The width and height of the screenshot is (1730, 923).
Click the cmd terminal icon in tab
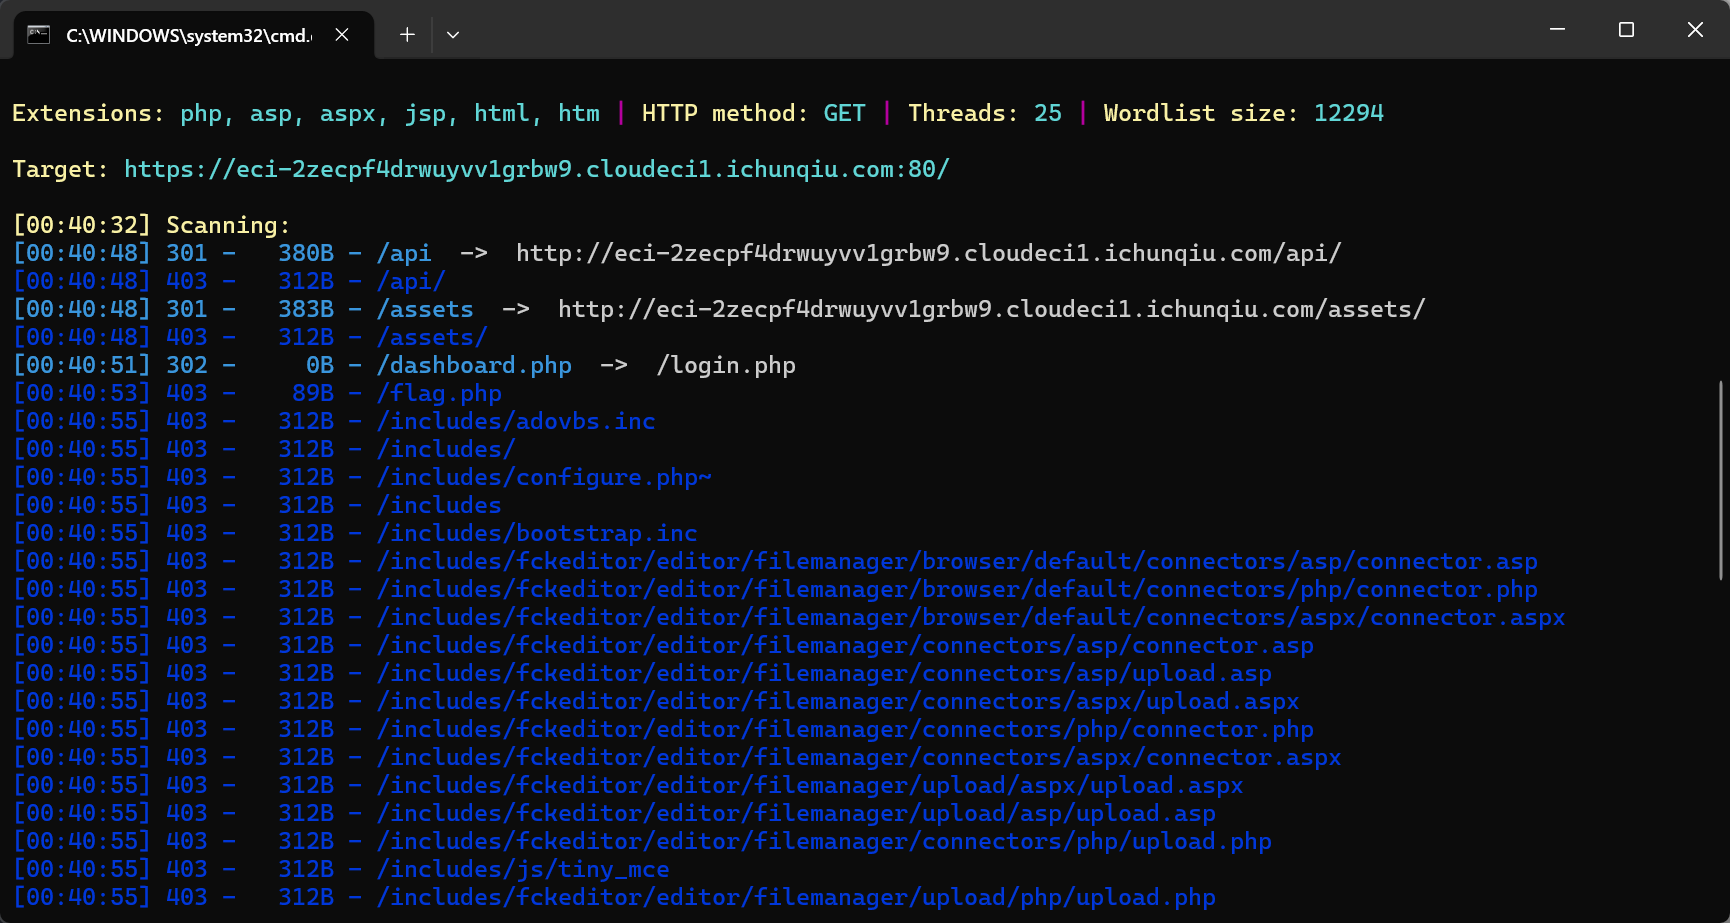[x=38, y=34]
